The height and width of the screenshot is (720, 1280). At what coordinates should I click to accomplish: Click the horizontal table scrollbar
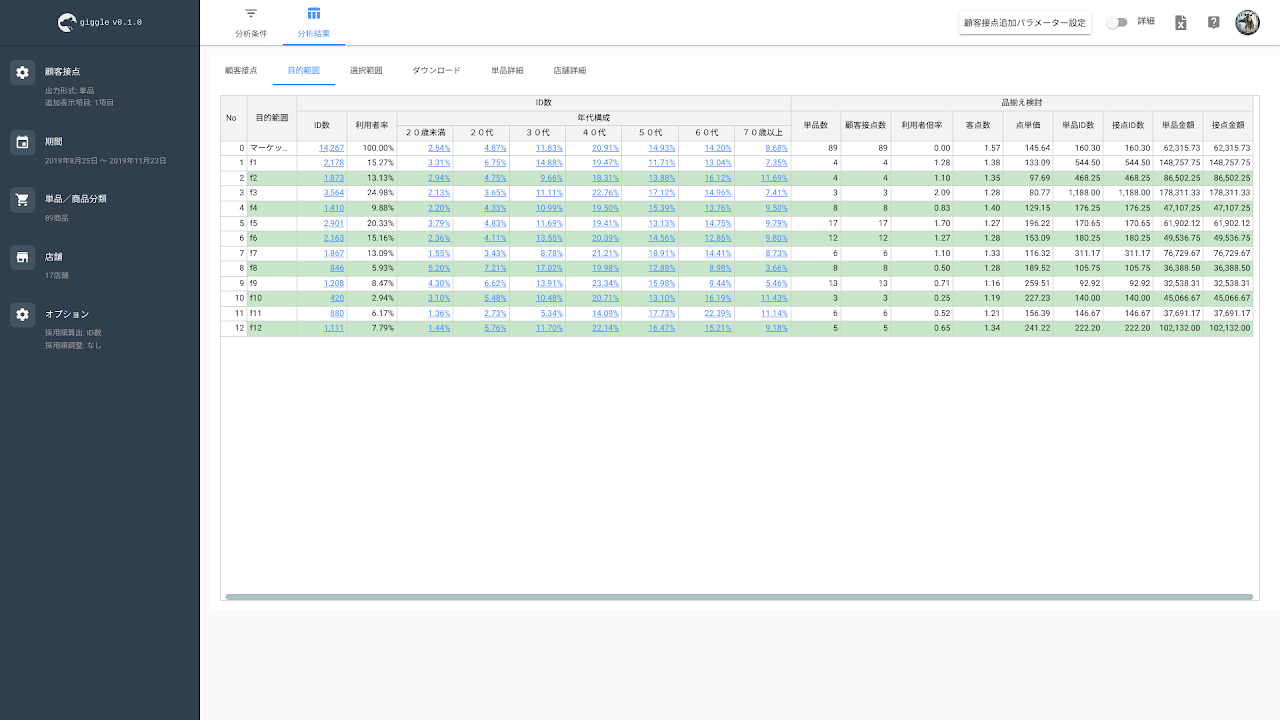pos(739,597)
